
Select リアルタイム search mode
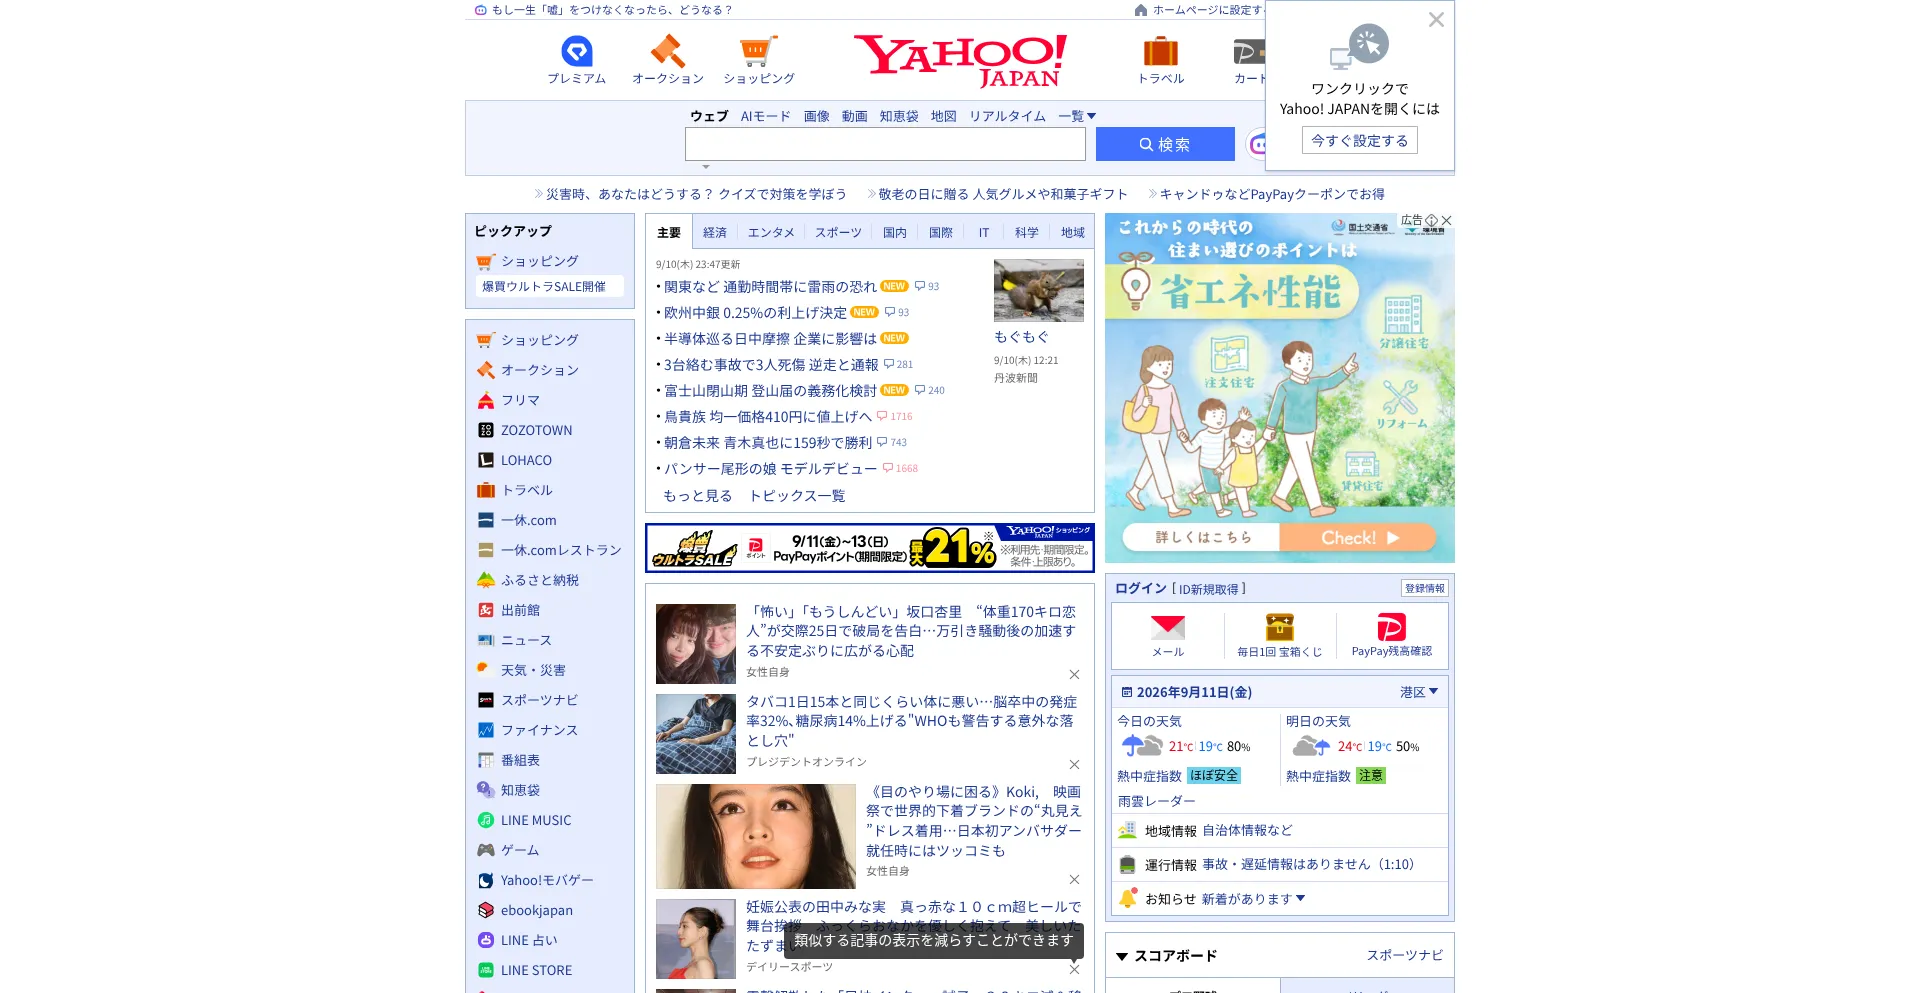click(1007, 116)
